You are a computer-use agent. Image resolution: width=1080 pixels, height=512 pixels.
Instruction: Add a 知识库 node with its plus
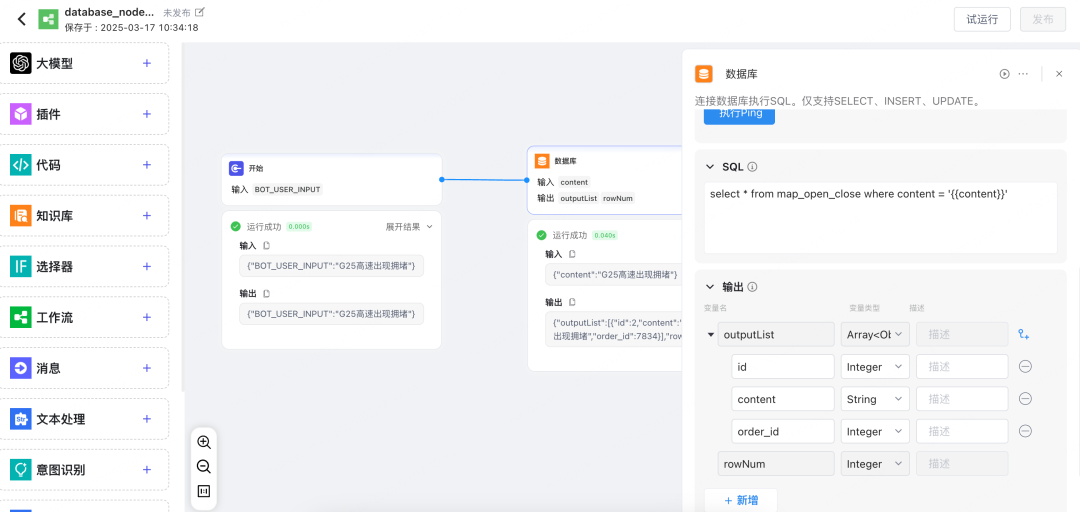[x=147, y=216]
